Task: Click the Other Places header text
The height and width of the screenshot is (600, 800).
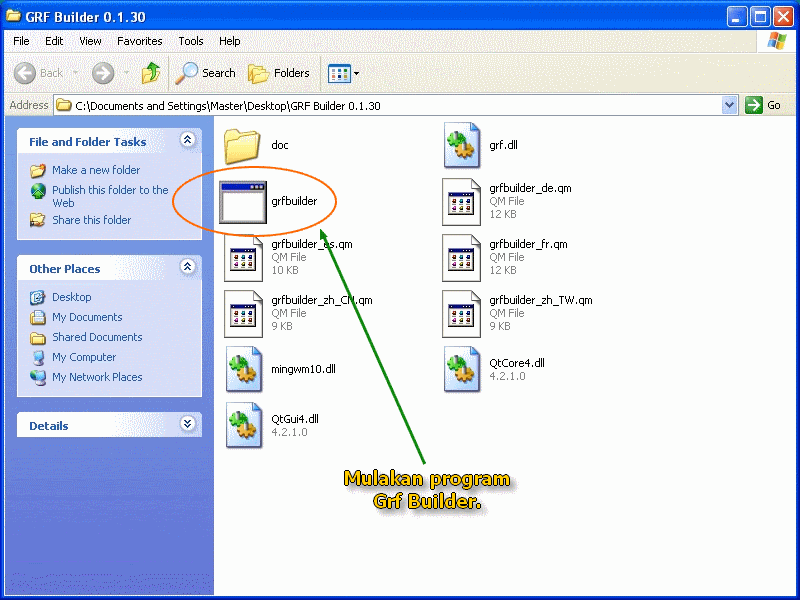Action: pos(65,269)
